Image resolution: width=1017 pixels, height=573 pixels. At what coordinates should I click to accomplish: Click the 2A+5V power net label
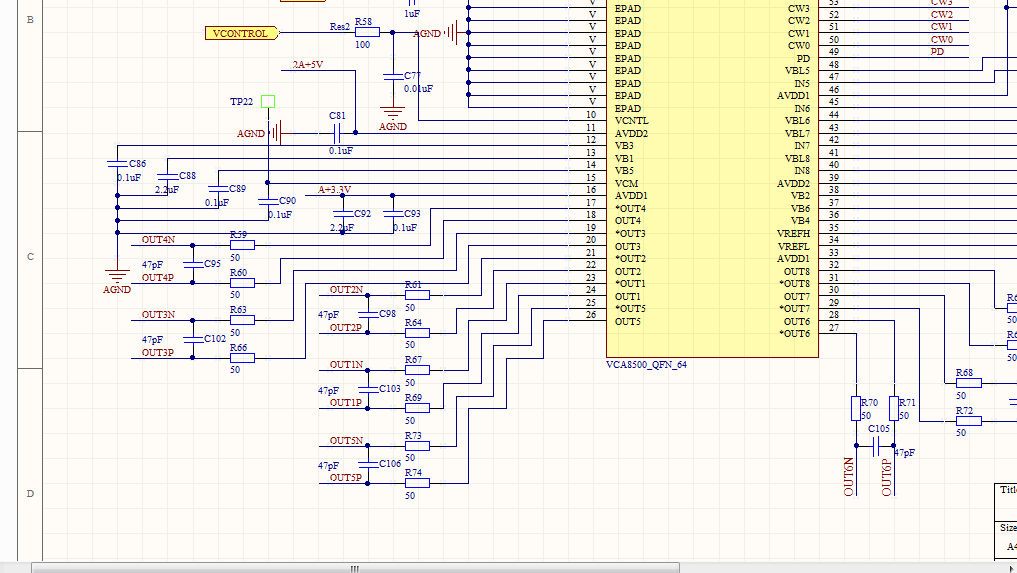[x=307, y=65]
